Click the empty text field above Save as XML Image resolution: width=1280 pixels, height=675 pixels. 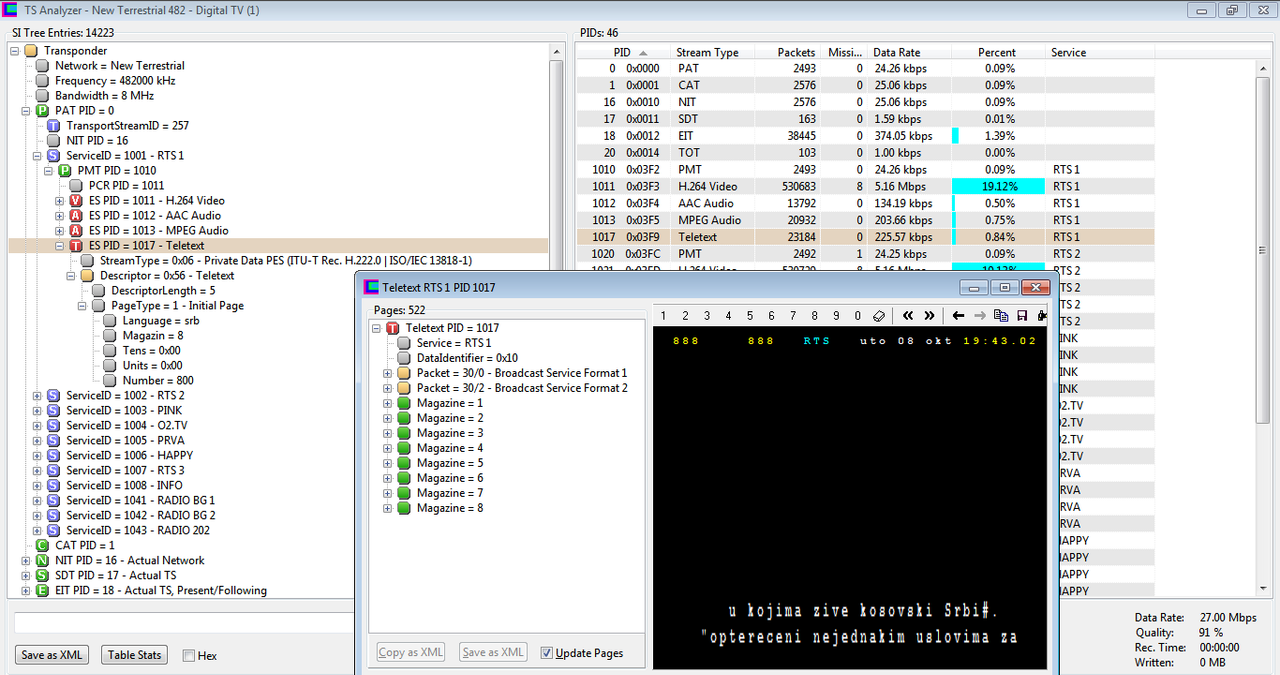click(185, 623)
